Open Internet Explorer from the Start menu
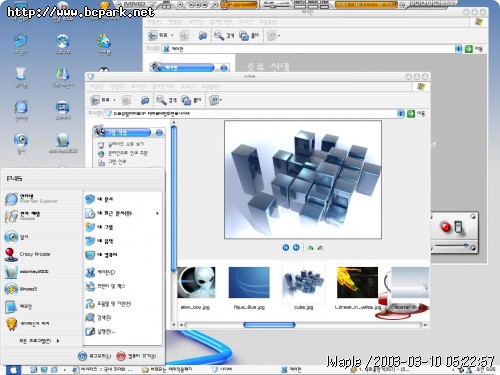The height and width of the screenshot is (375, 500). (x=32, y=199)
